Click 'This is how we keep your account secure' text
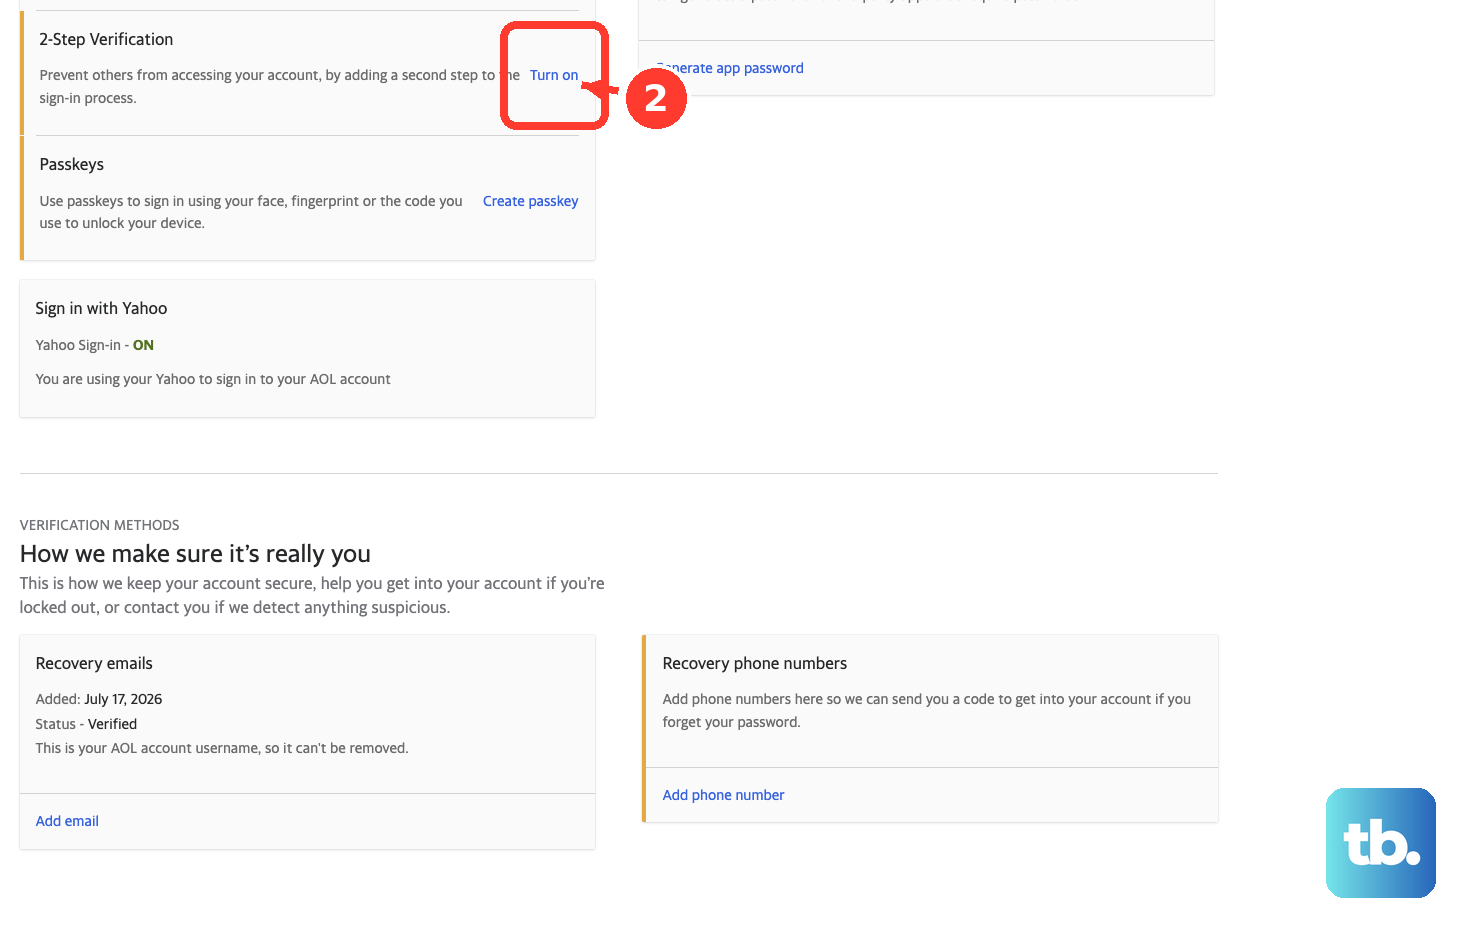This screenshot has height=926, width=1464. pos(312,595)
